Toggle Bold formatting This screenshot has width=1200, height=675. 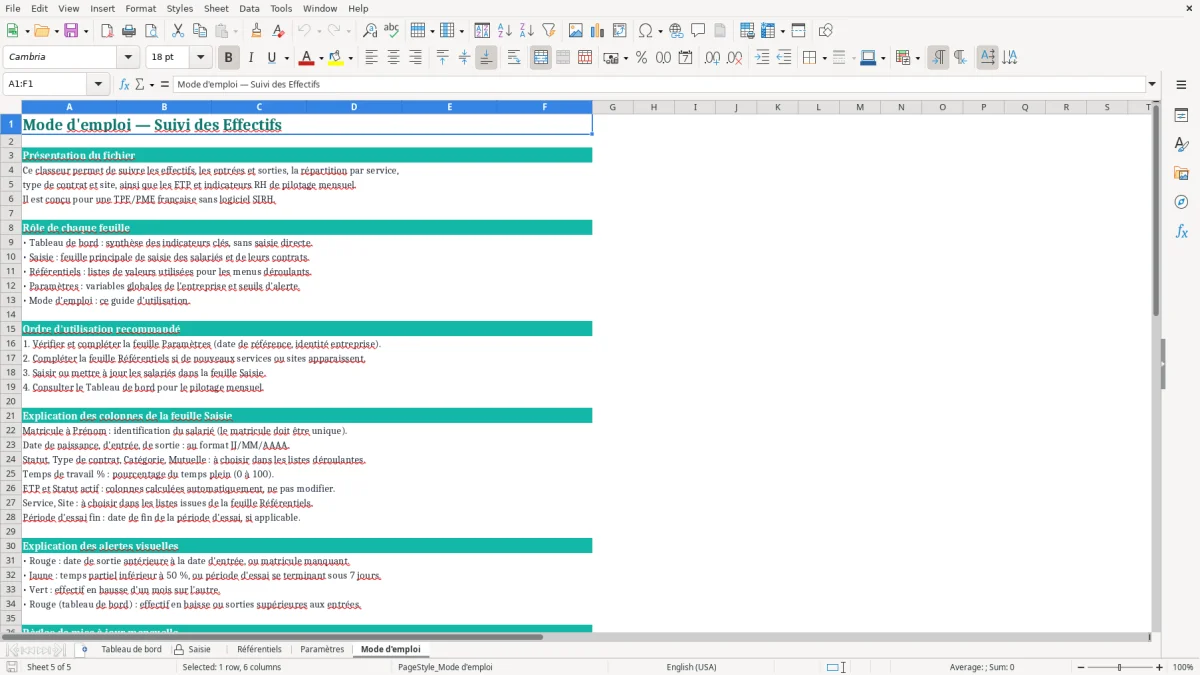228,58
